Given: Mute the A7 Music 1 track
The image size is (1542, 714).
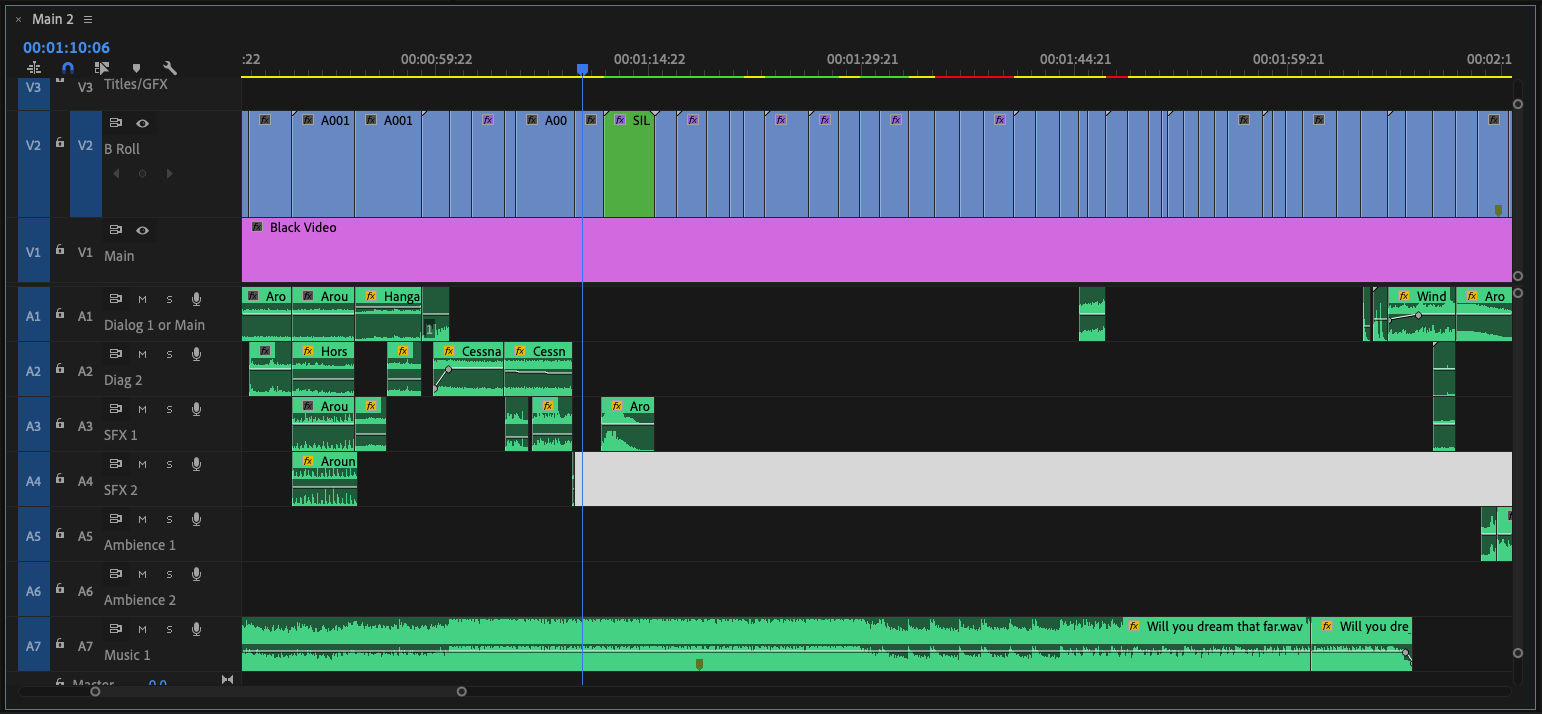Looking at the screenshot, I should point(143,629).
